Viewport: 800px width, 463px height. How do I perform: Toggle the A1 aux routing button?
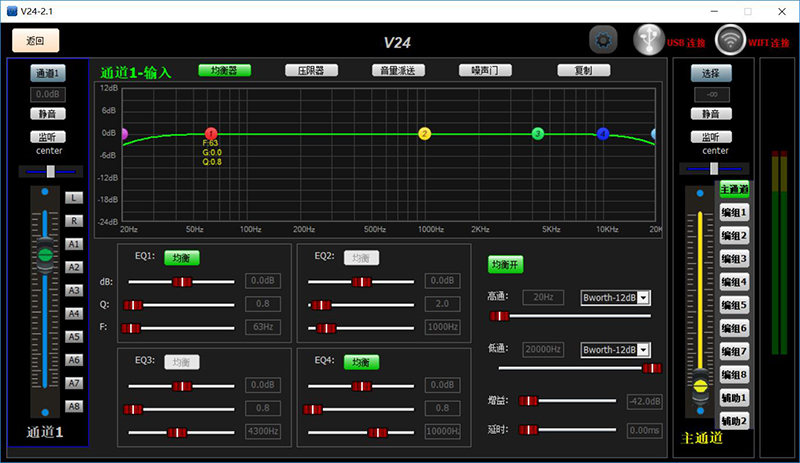click(x=74, y=244)
